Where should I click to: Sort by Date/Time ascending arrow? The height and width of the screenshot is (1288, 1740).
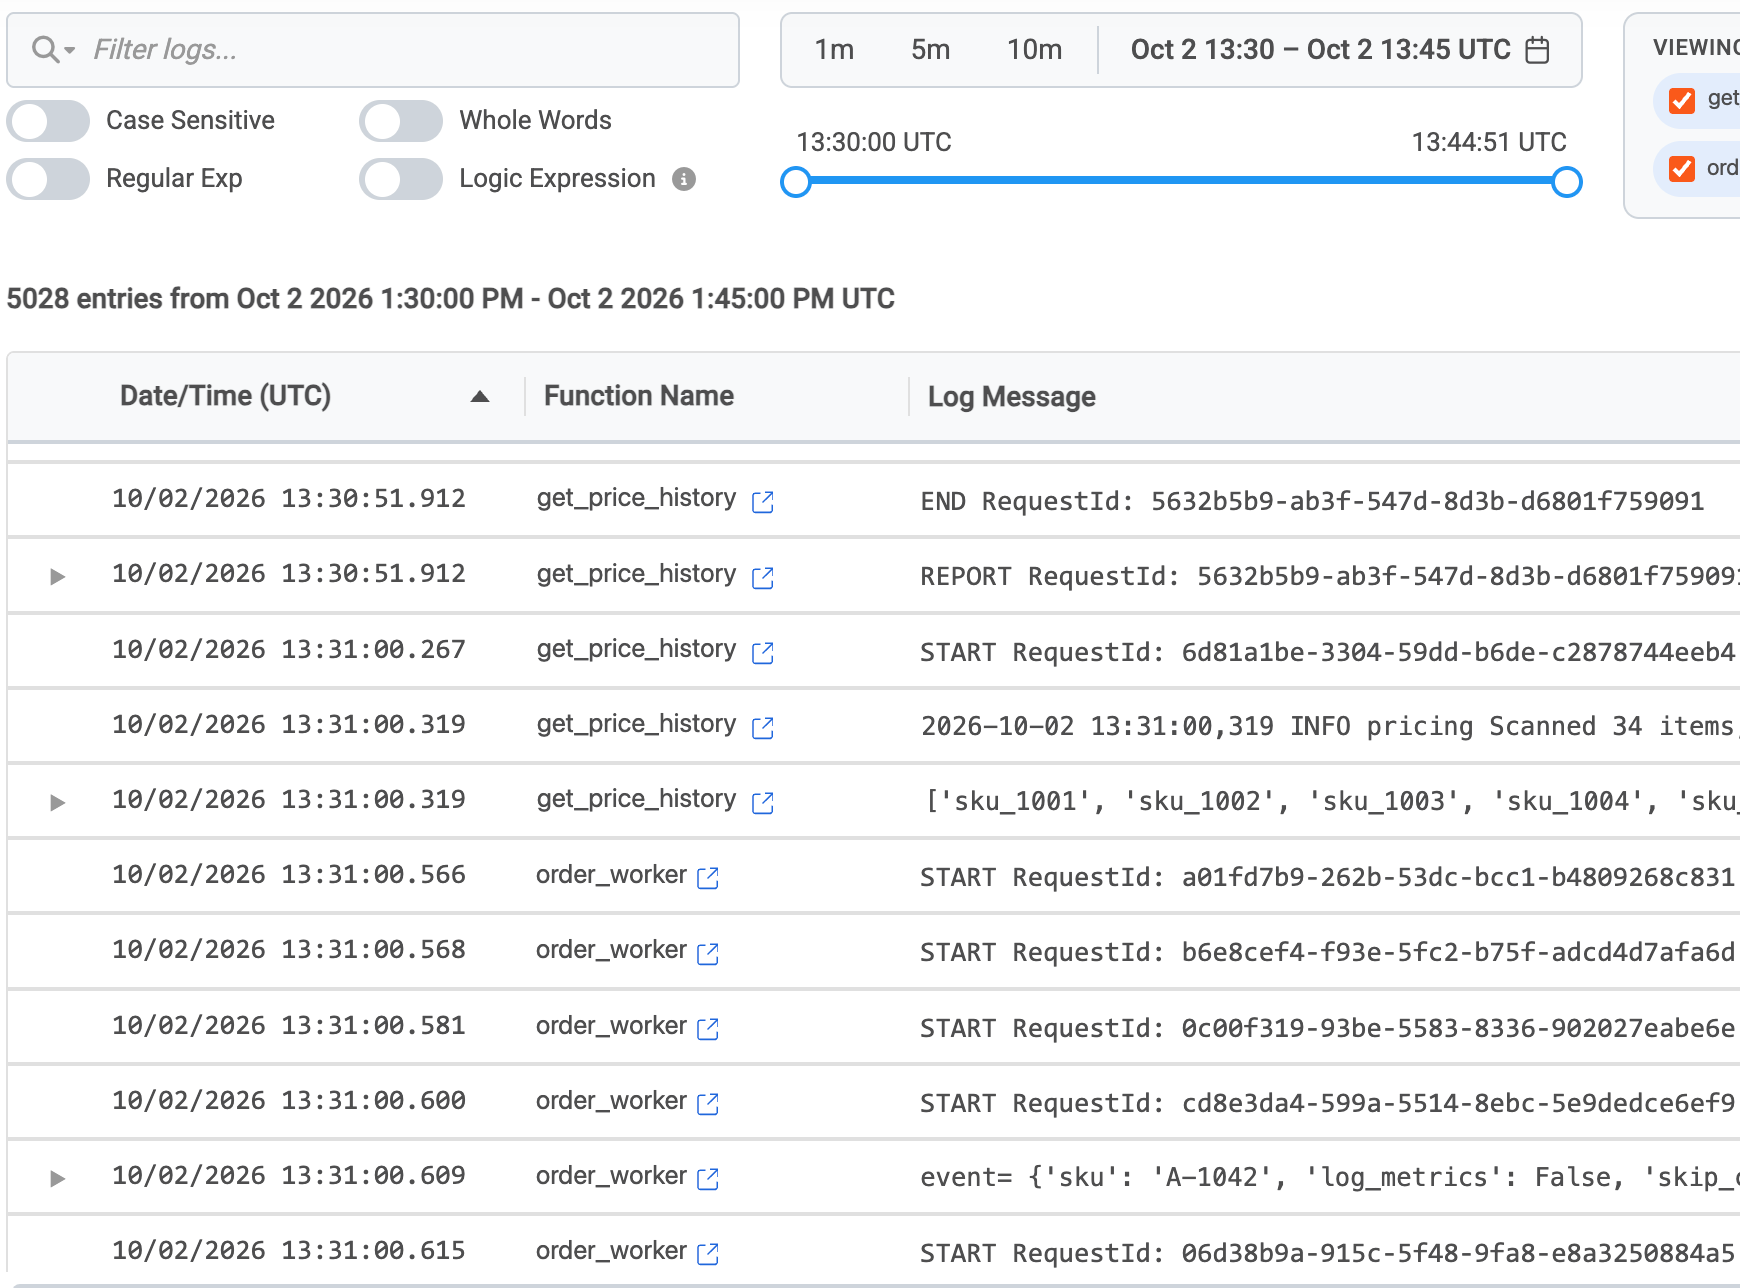point(480,397)
